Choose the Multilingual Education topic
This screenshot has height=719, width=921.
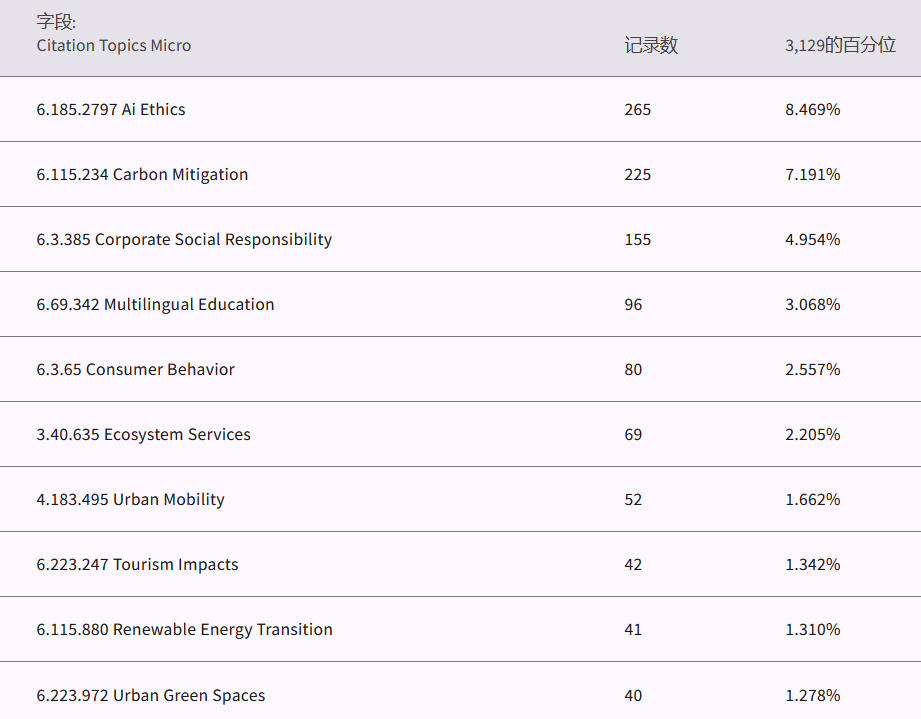(x=155, y=305)
